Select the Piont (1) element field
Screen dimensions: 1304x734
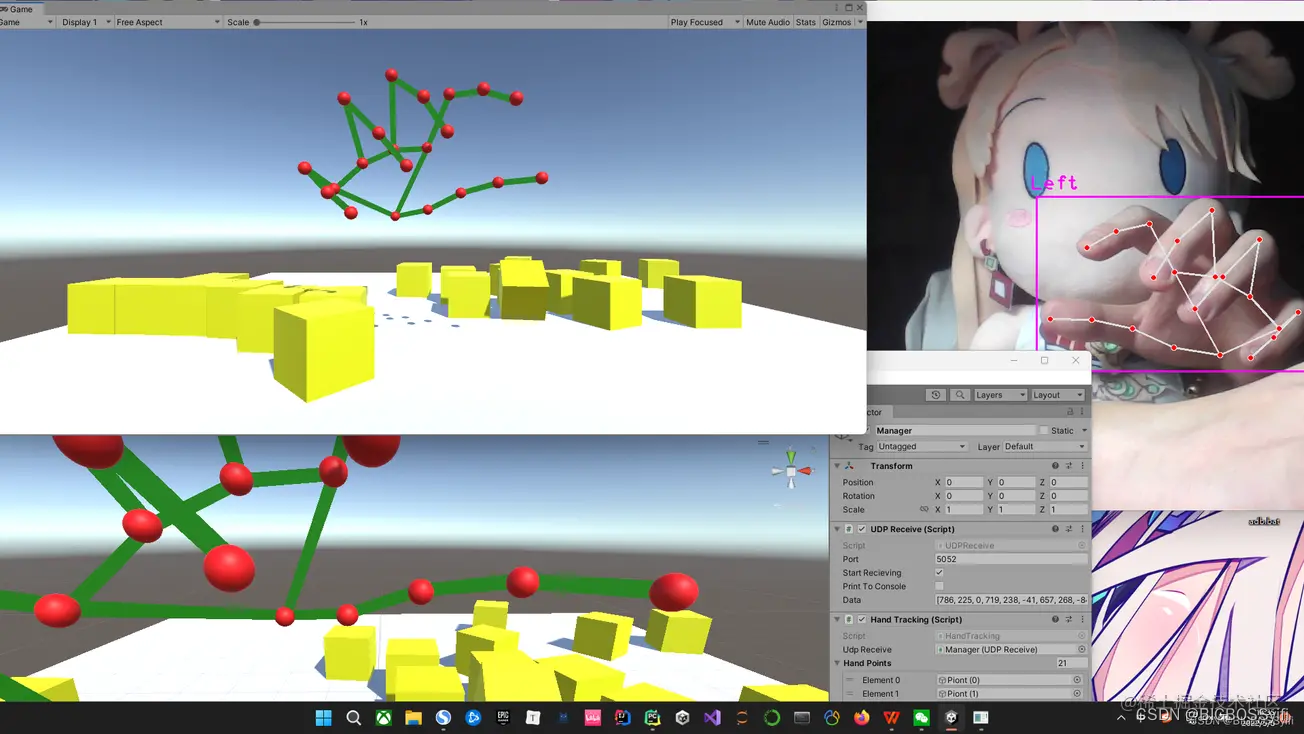tap(1010, 694)
